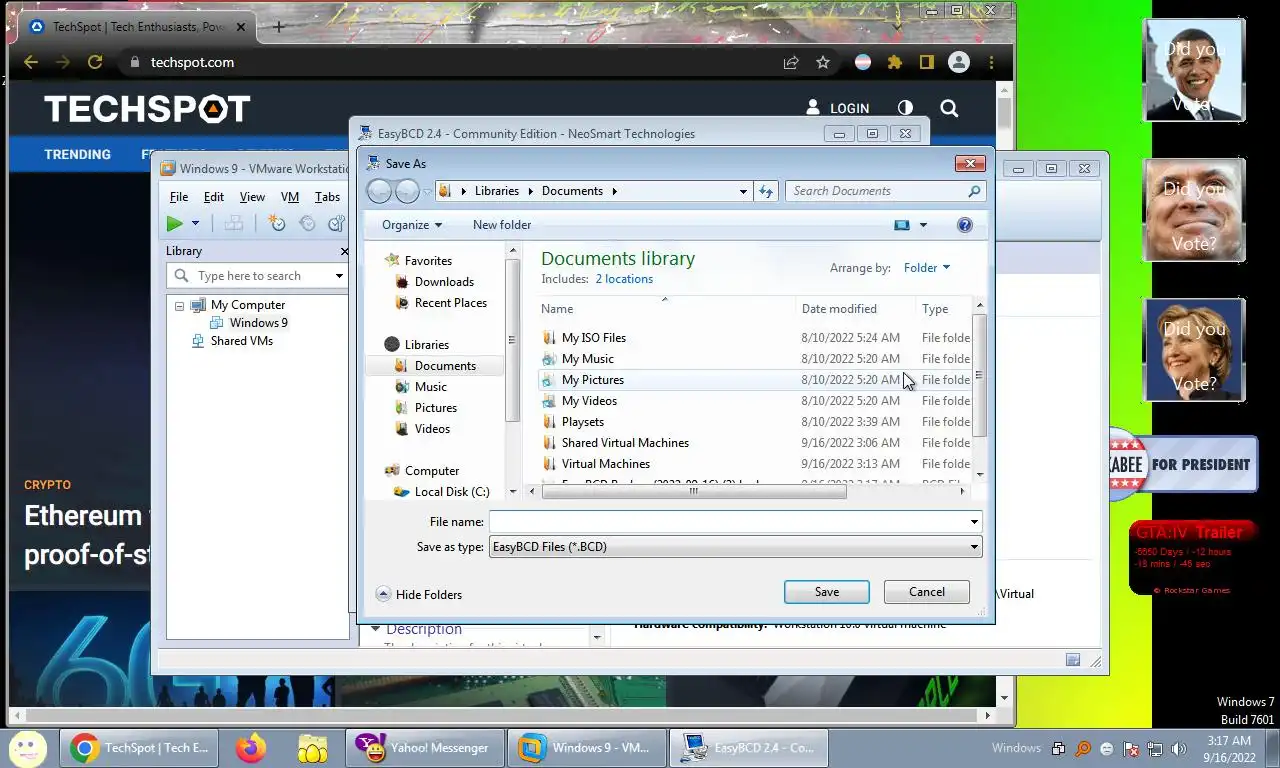Open the Chrome side panel icon

pos(927,62)
